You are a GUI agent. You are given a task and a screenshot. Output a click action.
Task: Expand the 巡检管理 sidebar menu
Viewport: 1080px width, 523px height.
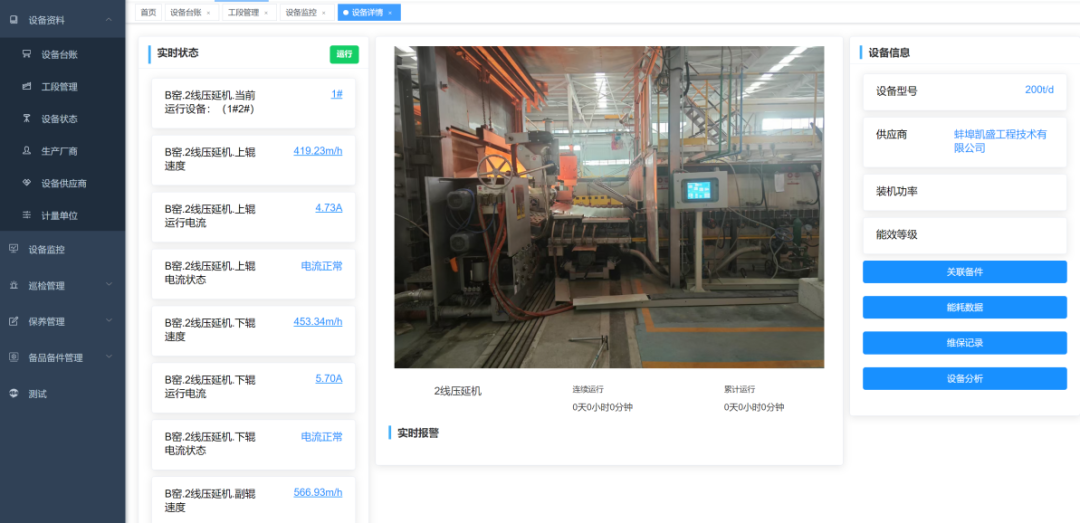(x=108, y=285)
